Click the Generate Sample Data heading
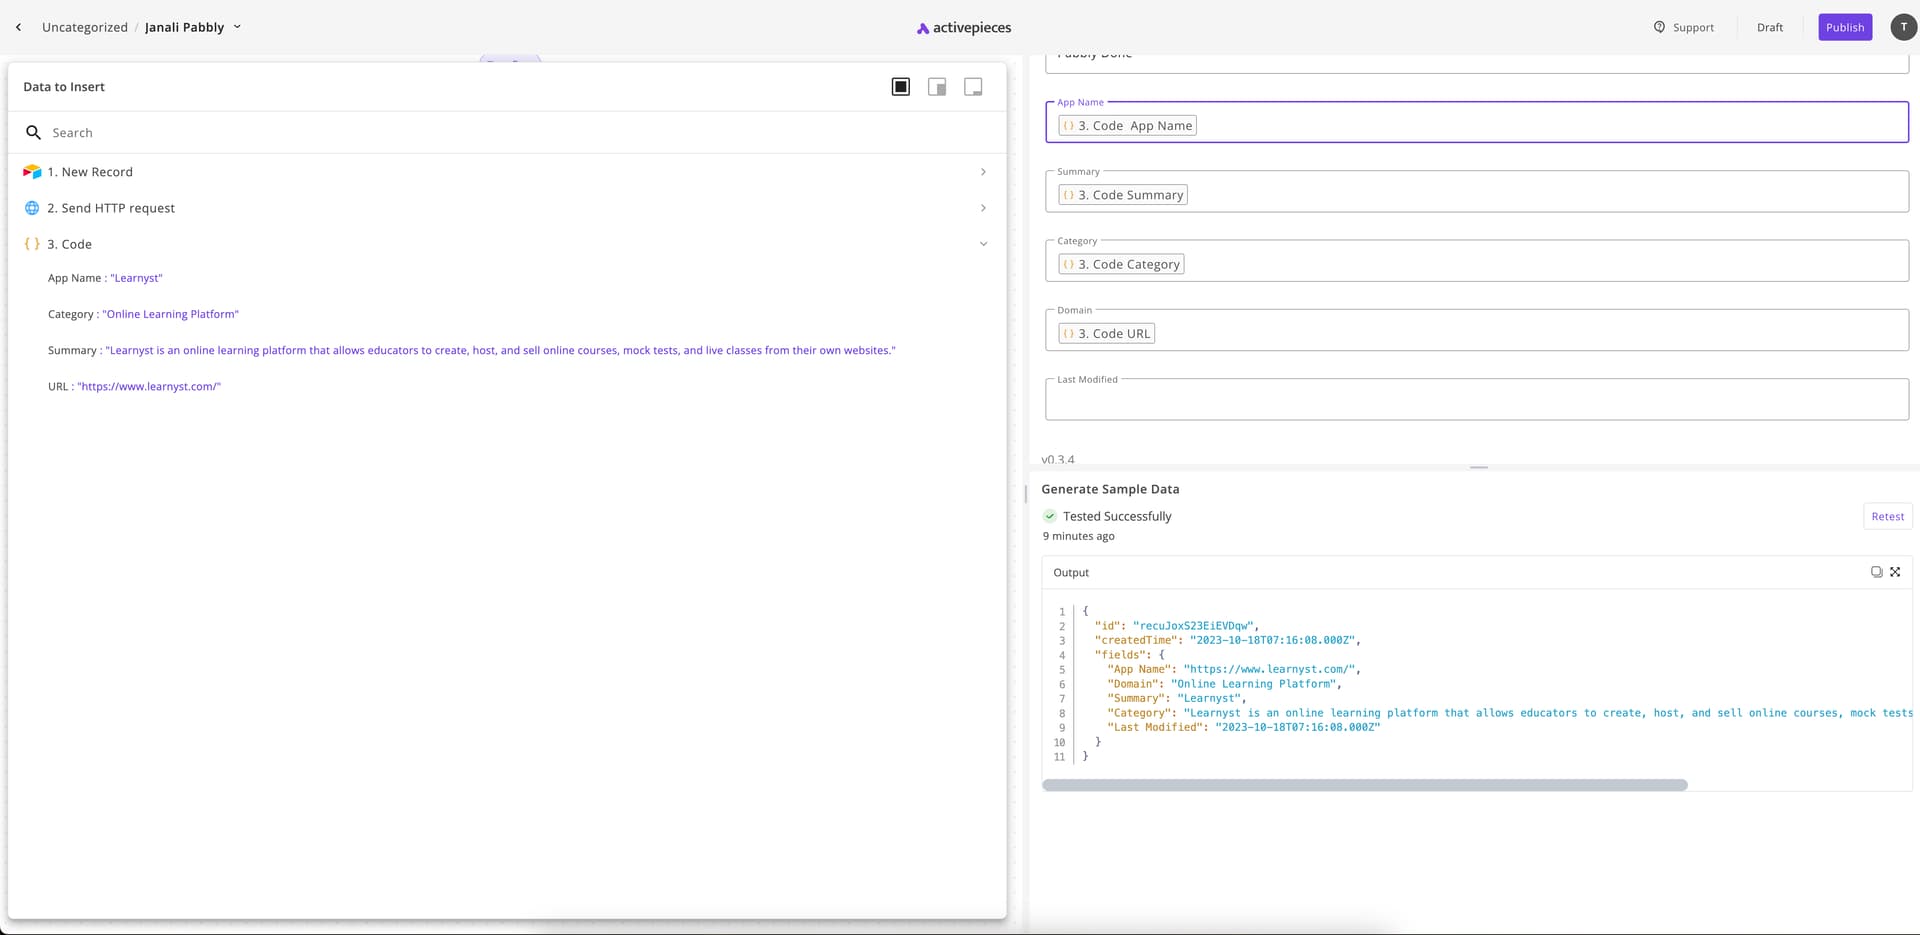This screenshot has width=1920, height=935. [1110, 489]
